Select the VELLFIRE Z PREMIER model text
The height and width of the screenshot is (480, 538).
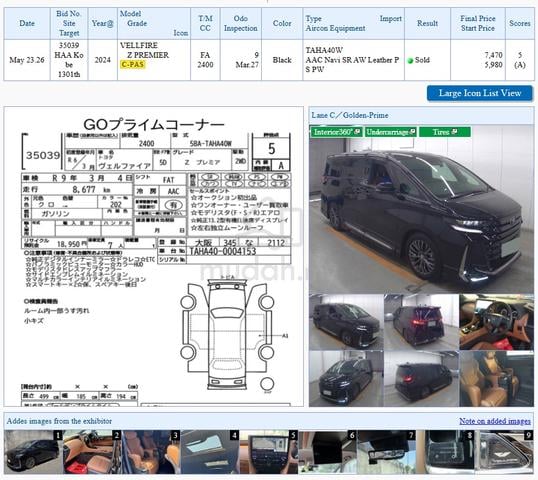(144, 50)
